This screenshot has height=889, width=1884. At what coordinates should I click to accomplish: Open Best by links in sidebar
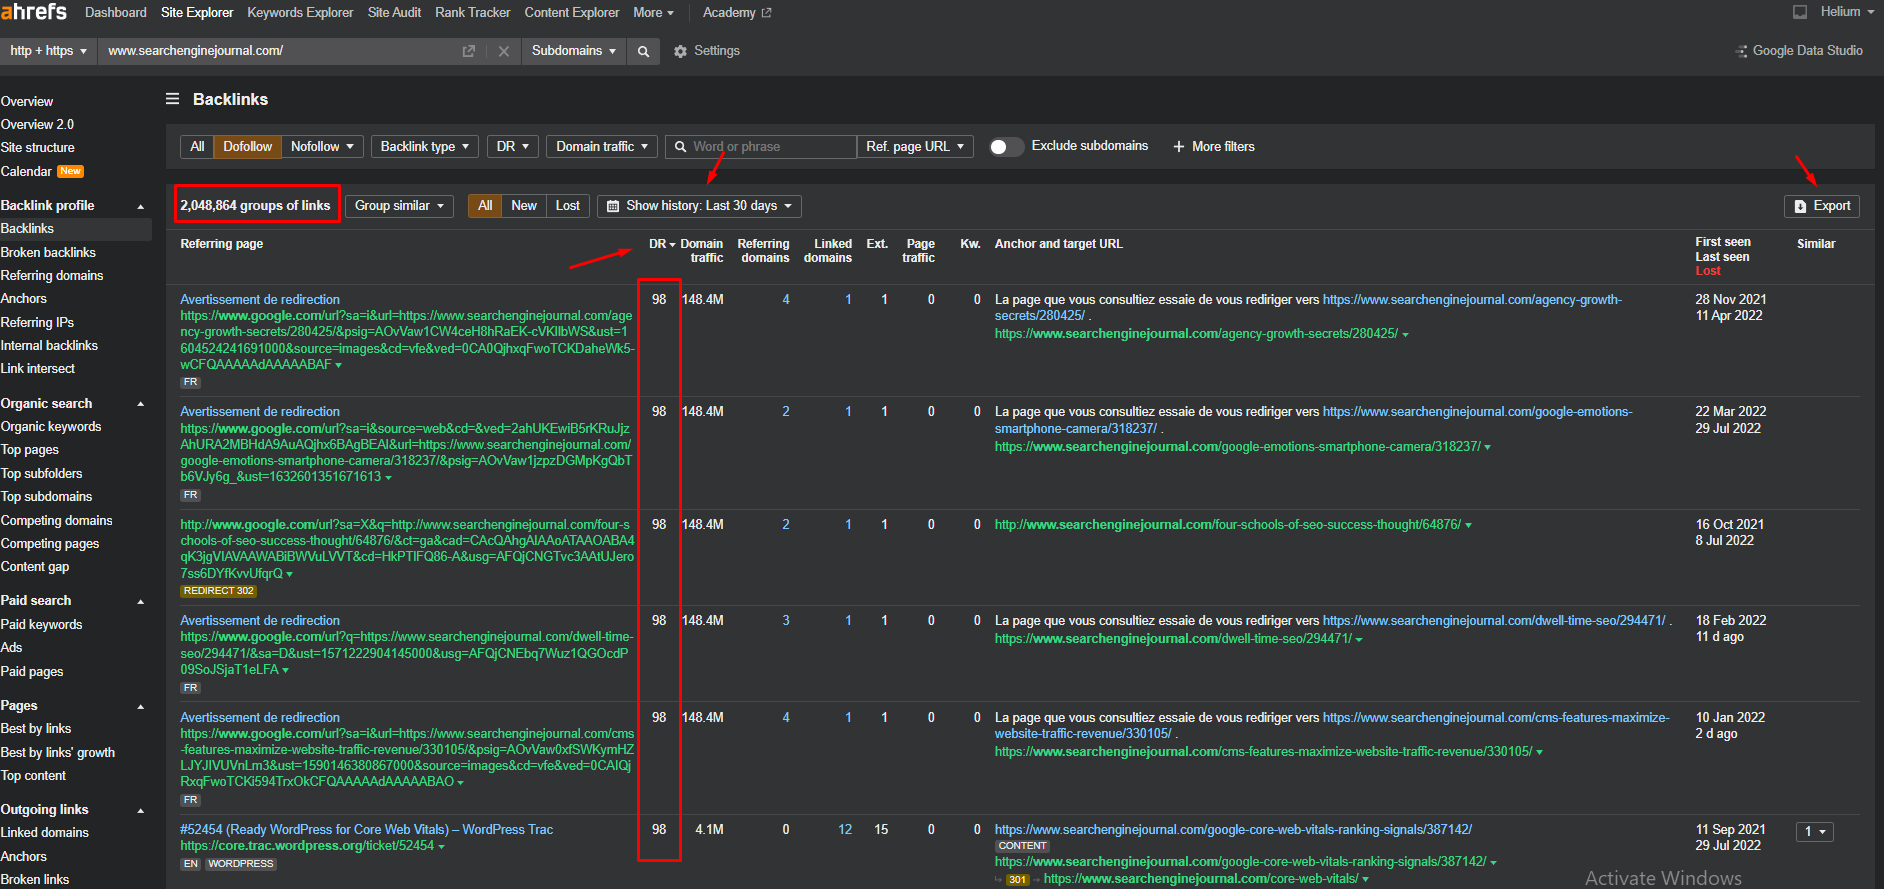[36, 729]
